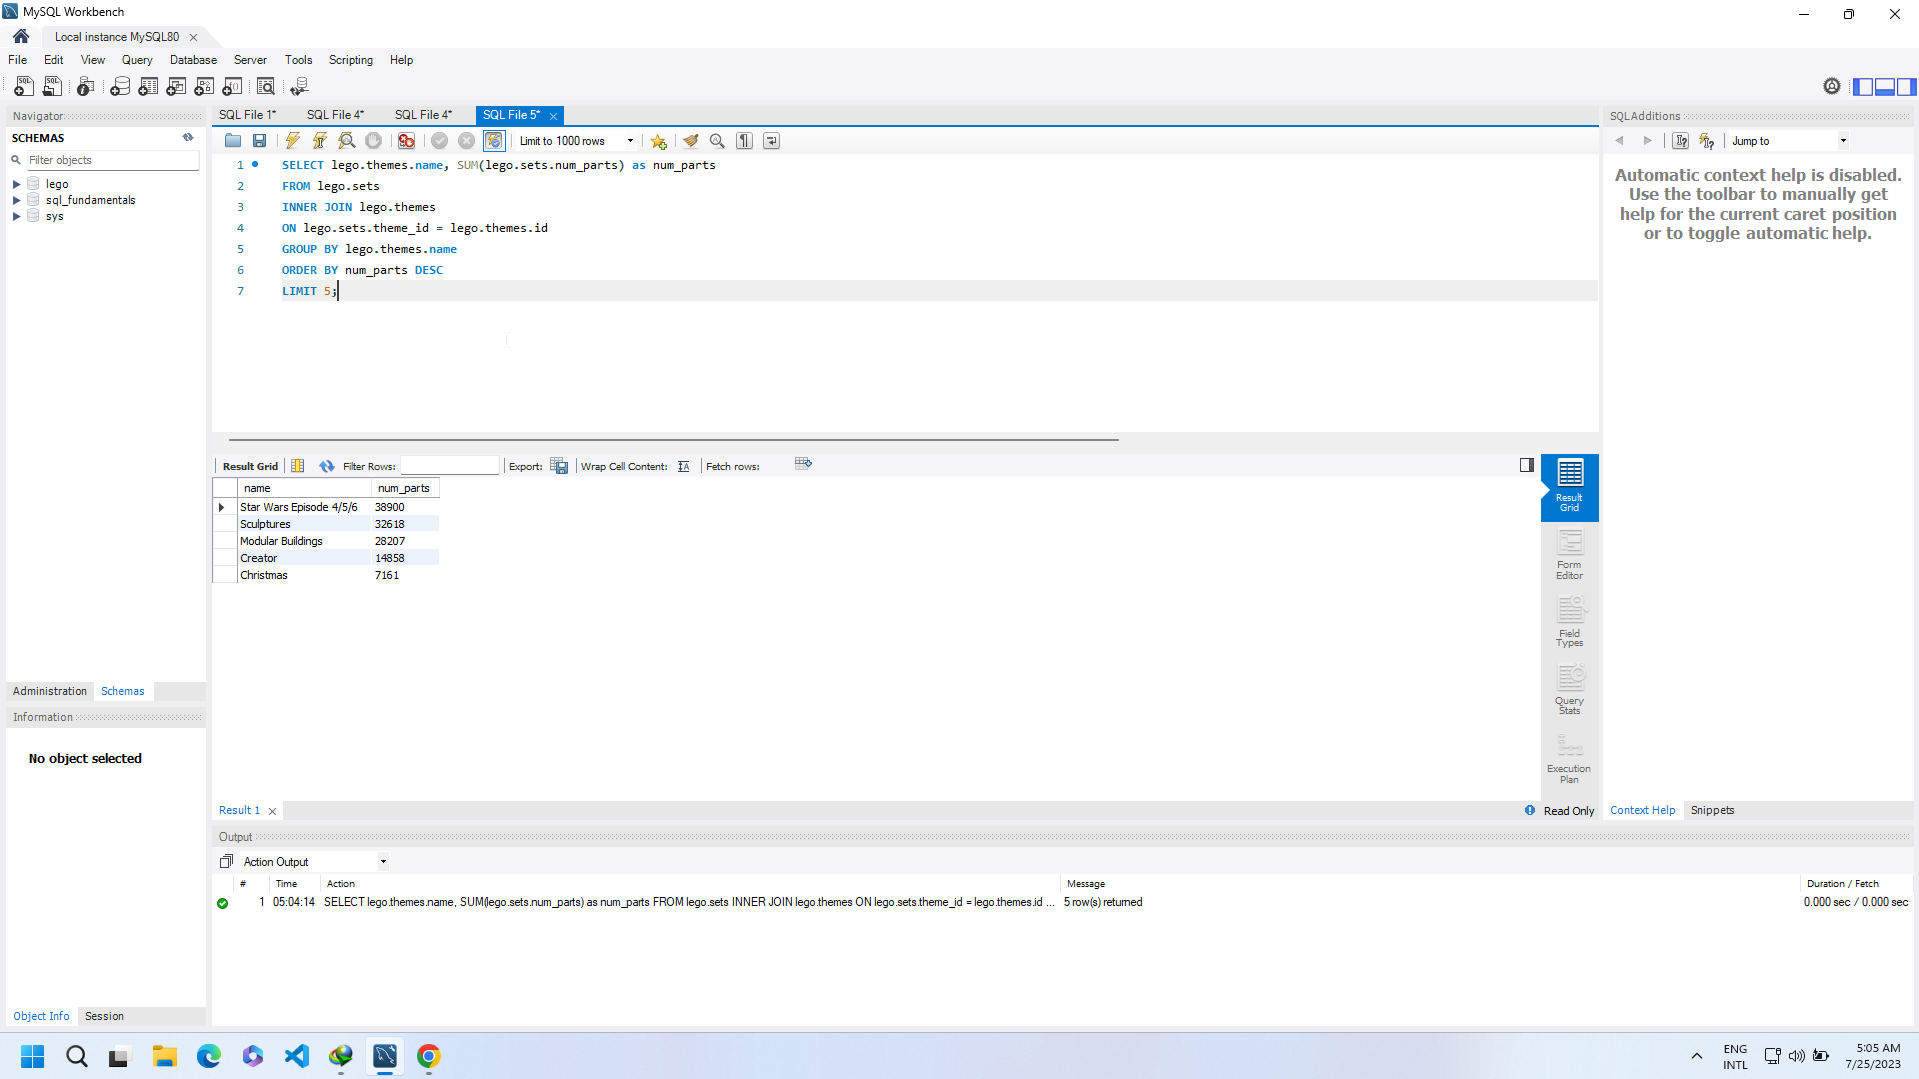Toggle automatic context help

click(x=1707, y=141)
